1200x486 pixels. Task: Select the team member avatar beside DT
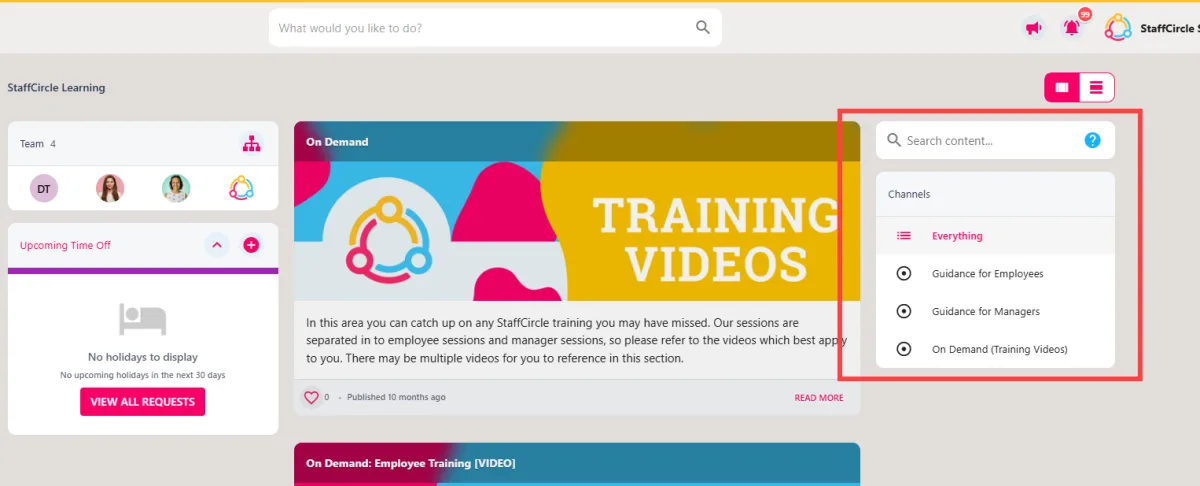point(110,188)
